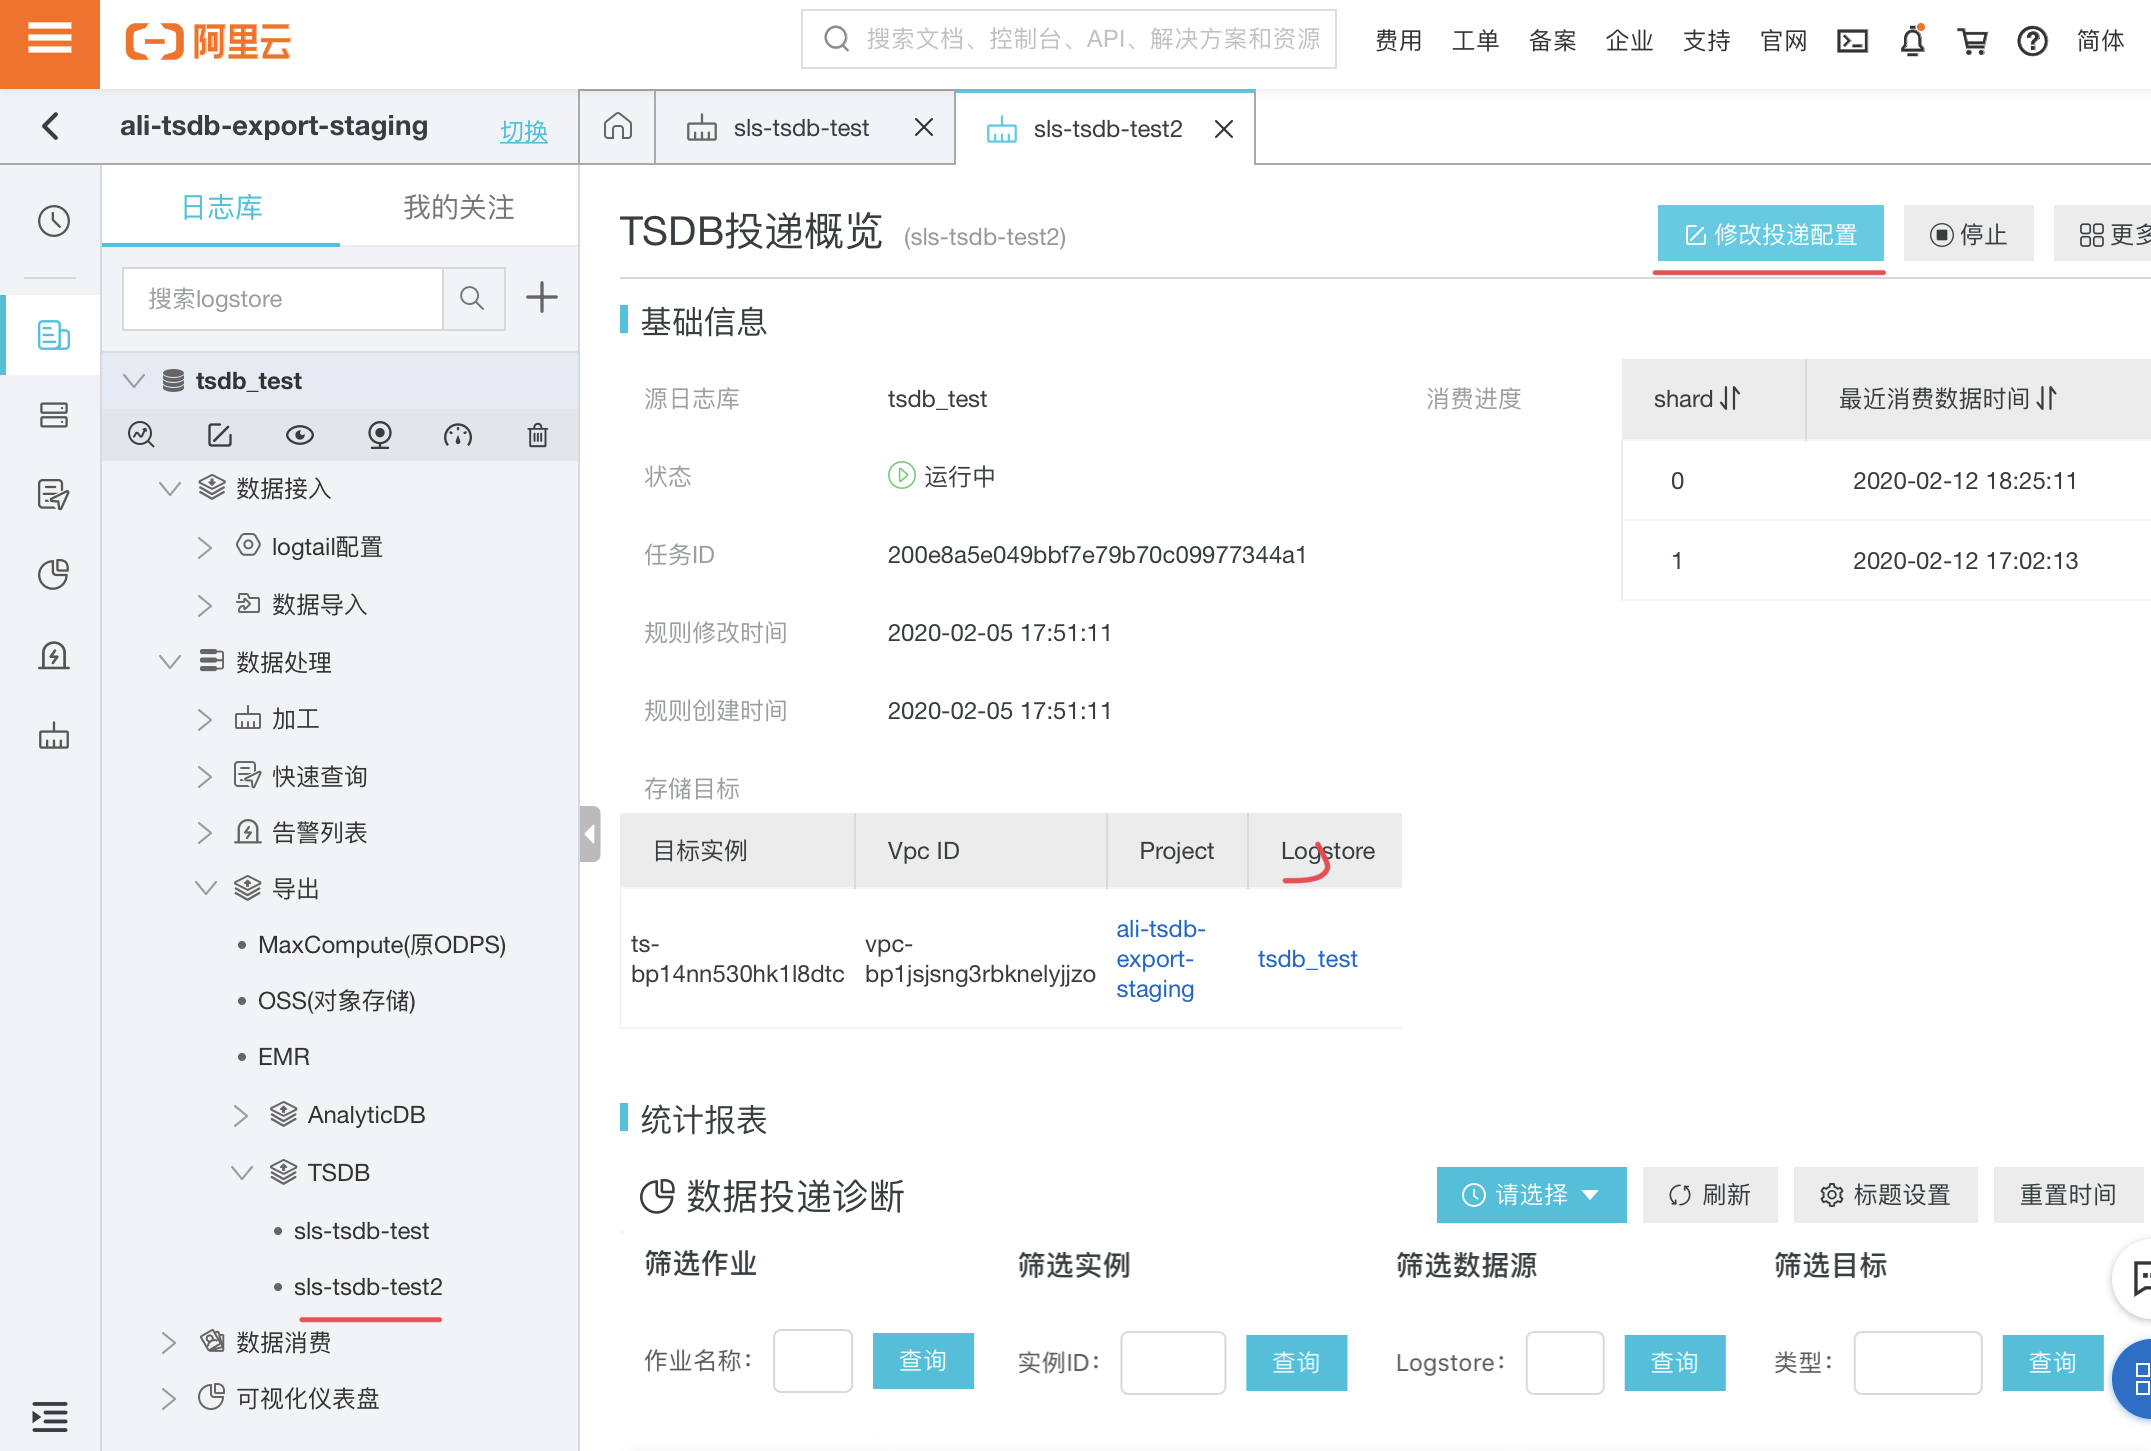Select the logstore icon in left rail
The height and width of the screenshot is (1451, 2151).
tap(53, 335)
